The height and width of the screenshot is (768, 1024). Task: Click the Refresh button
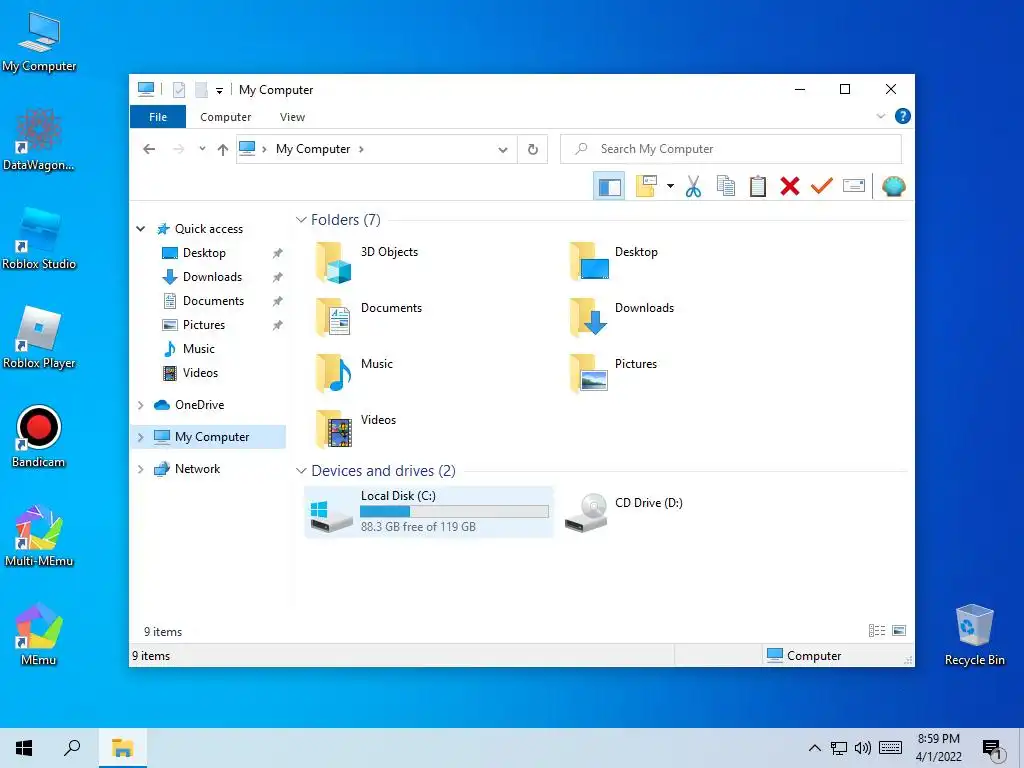533,150
